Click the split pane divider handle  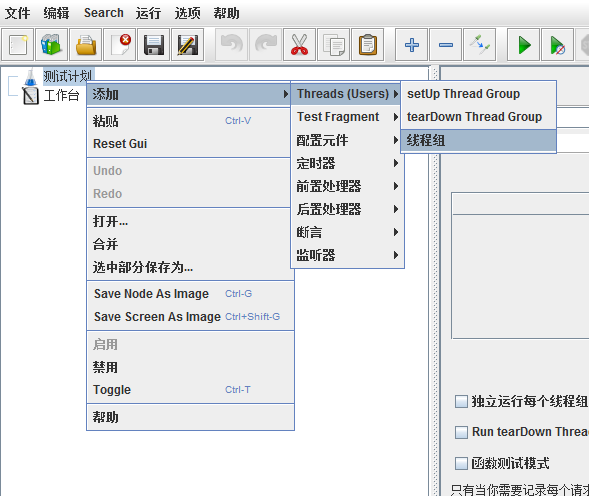pyautogui.click(x=434, y=282)
